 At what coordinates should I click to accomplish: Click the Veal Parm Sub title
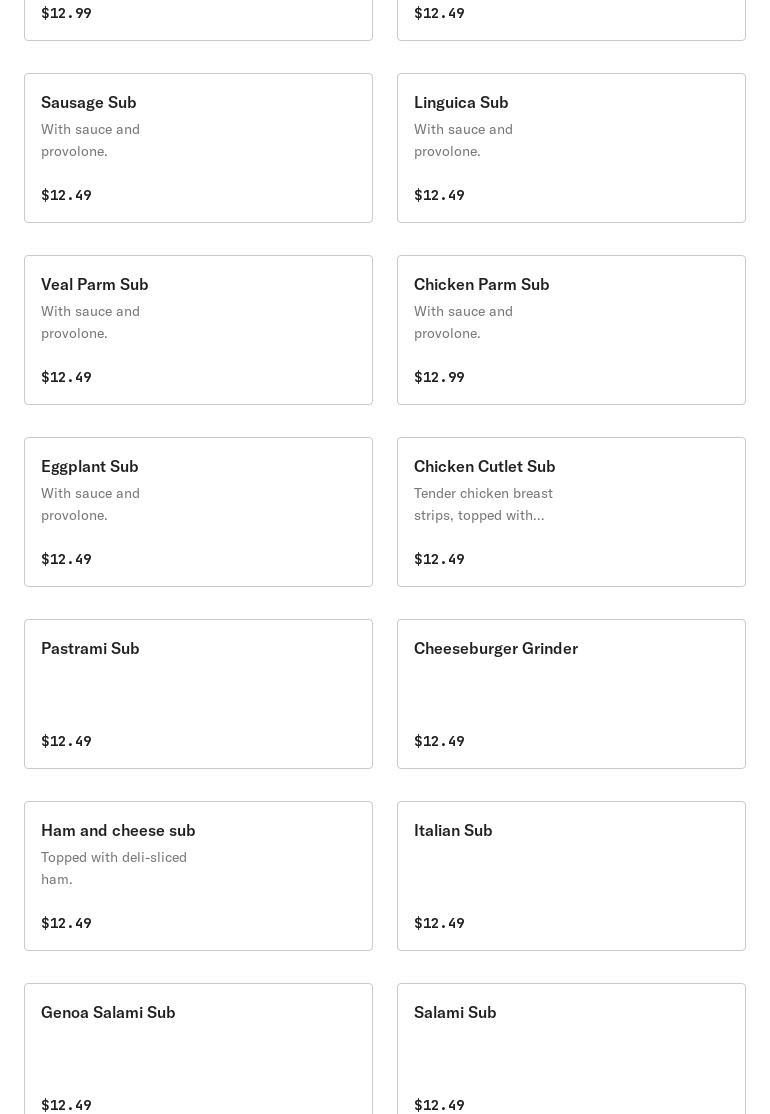95,284
